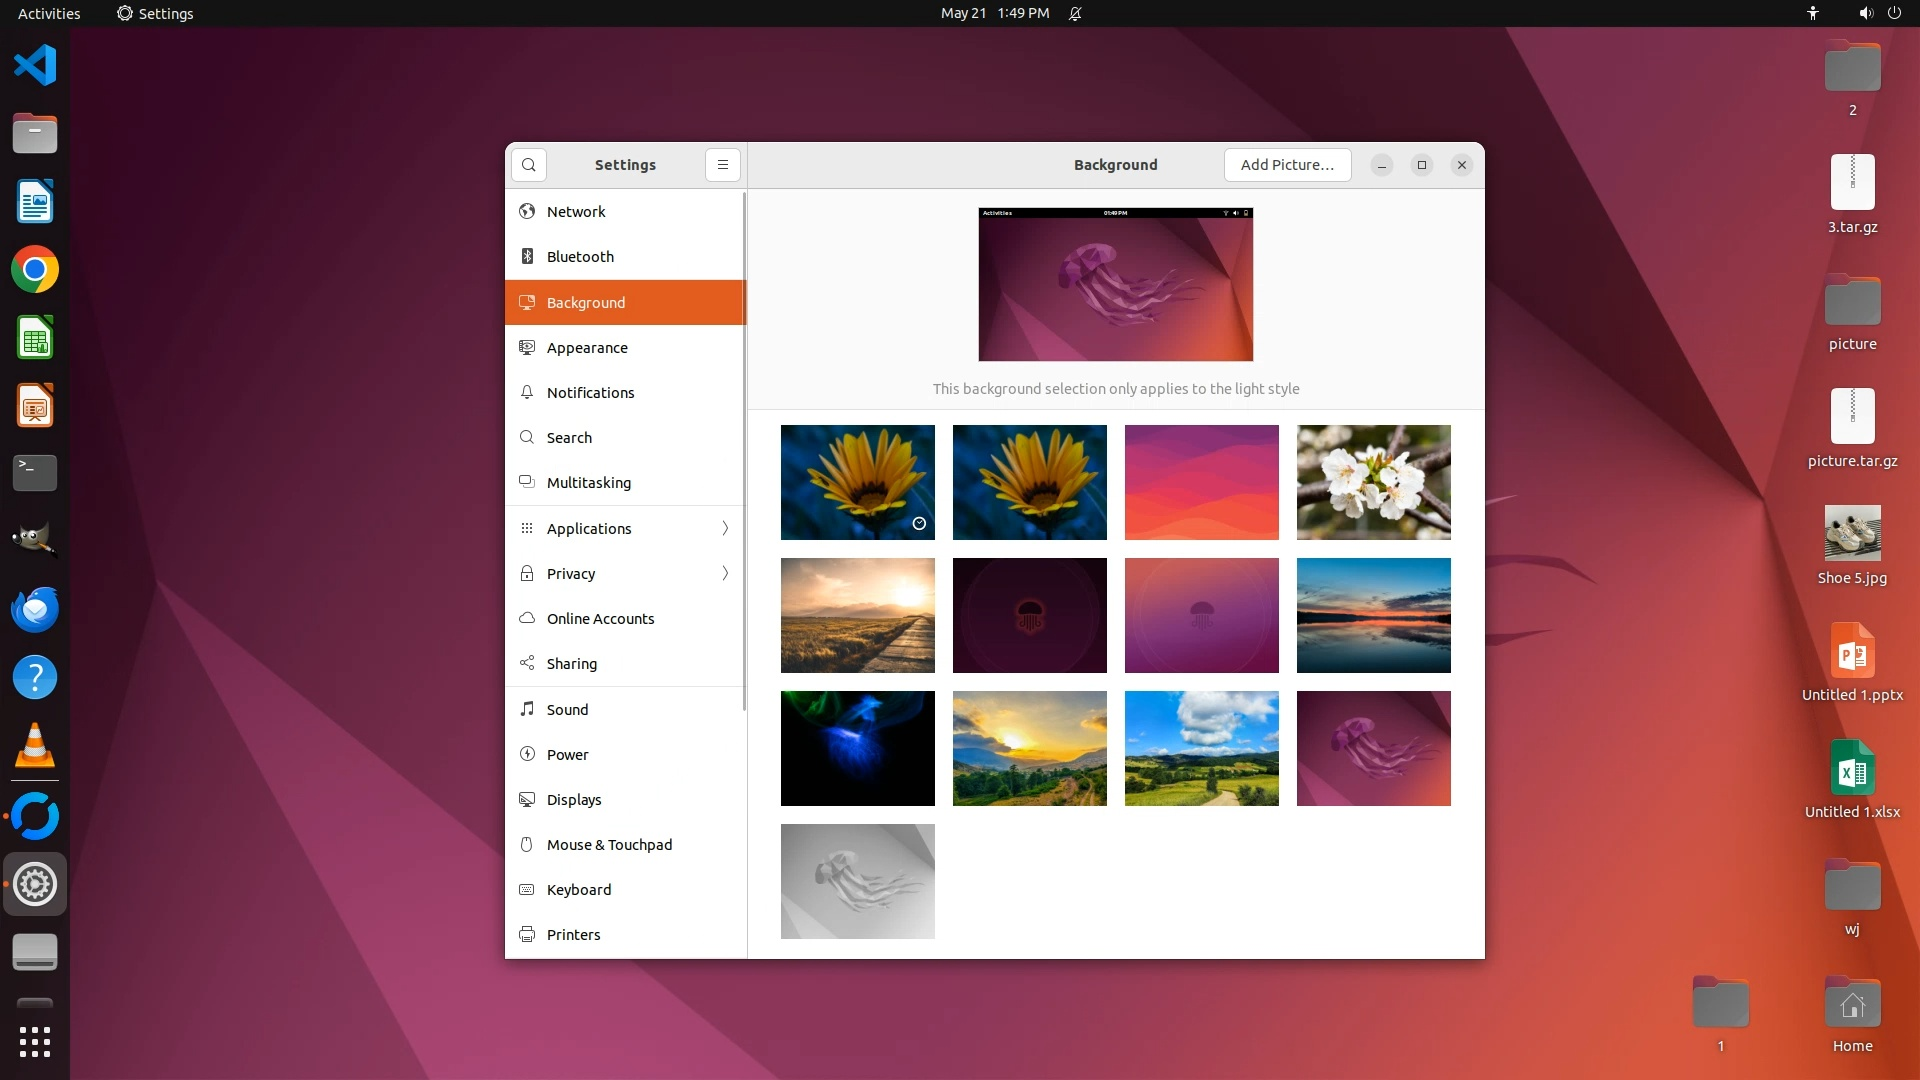This screenshot has height=1080, width=1920.
Task: Launch Google Chrome from the dock
Action: click(35, 270)
